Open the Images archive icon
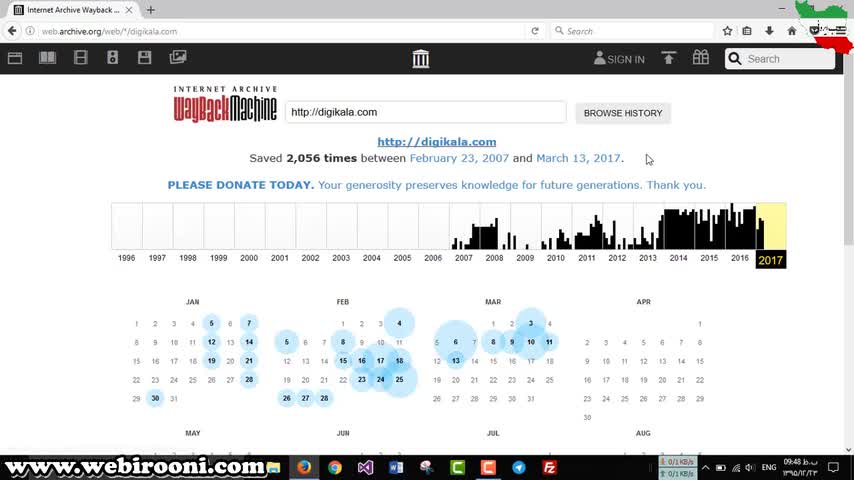Screen dimensions: 854x480 click(178, 57)
